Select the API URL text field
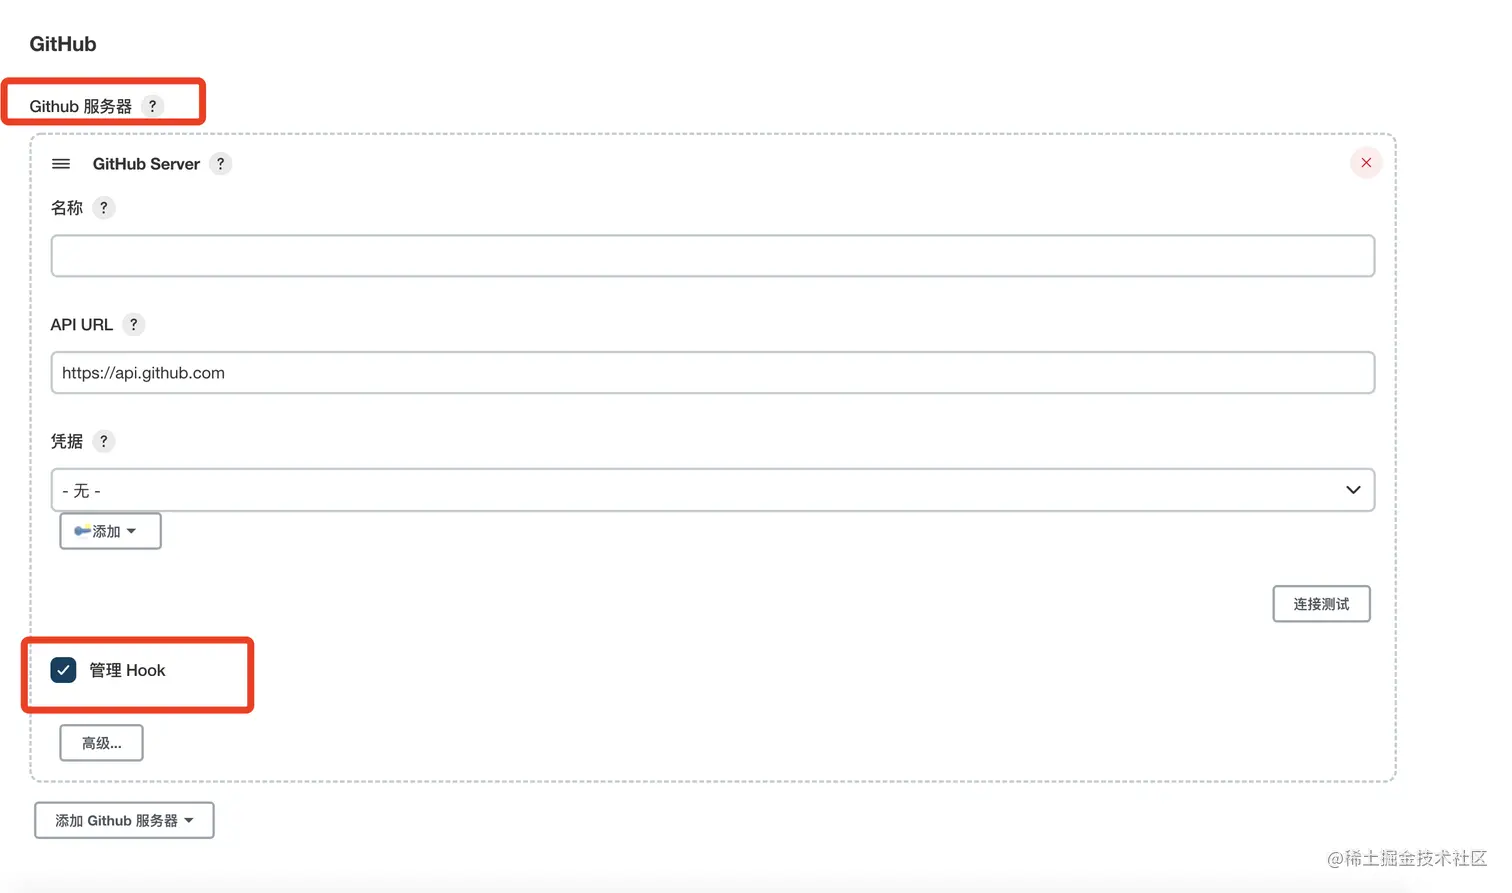The image size is (1512, 893). [712, 372]
